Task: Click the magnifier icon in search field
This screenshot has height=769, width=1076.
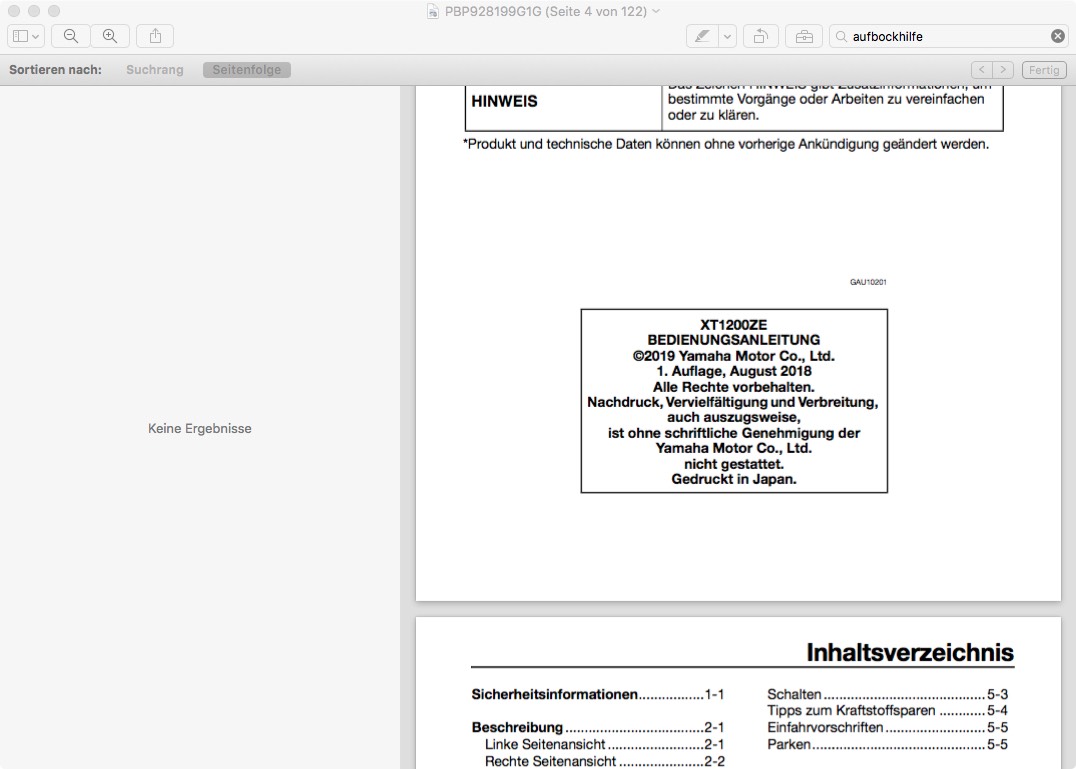Action: pos(841,36)
